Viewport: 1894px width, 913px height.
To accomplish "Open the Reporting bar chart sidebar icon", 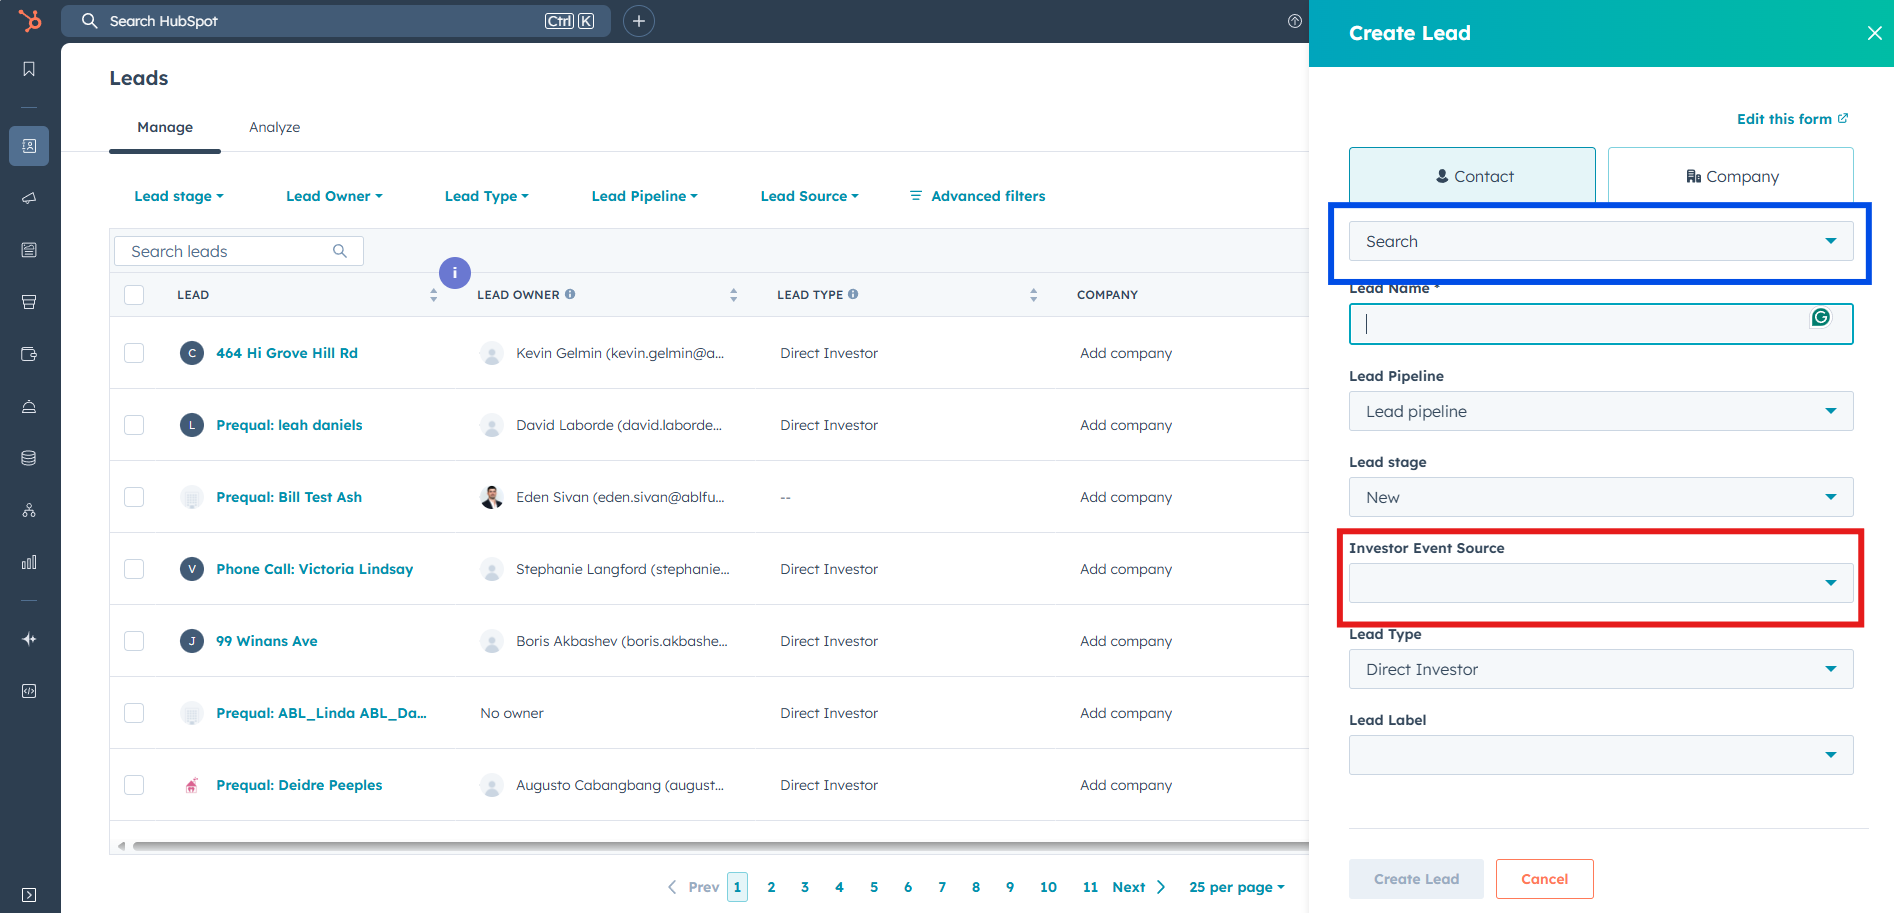I will coord(29,562).
